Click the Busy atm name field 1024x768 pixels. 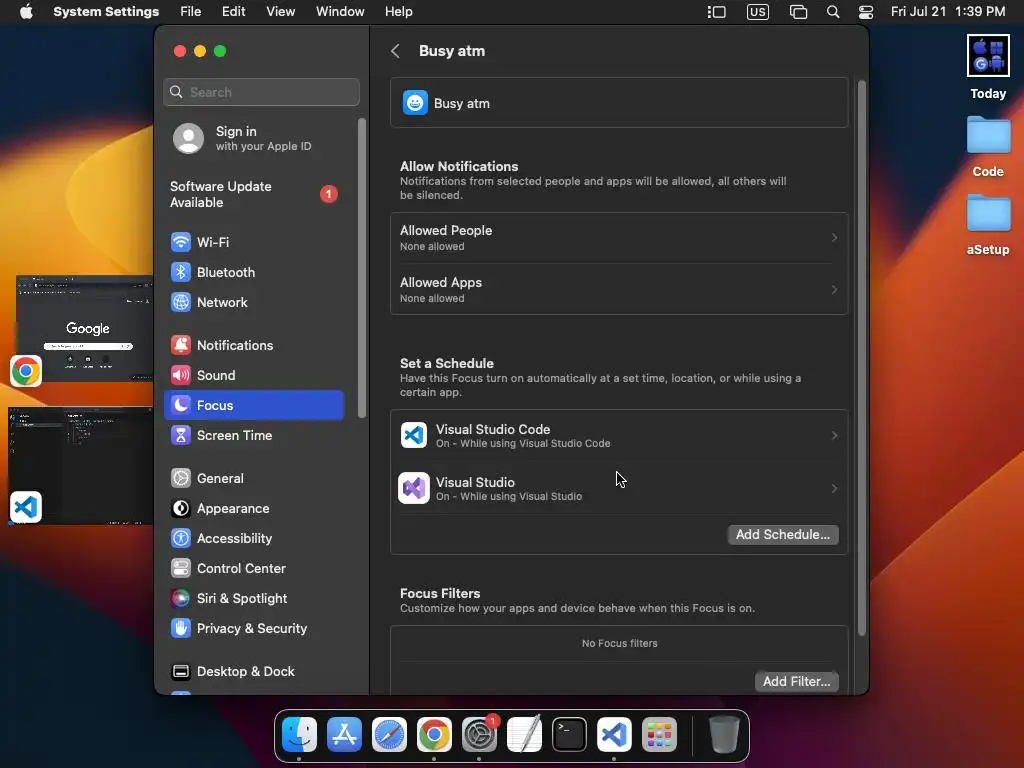[x=619, y=103]
